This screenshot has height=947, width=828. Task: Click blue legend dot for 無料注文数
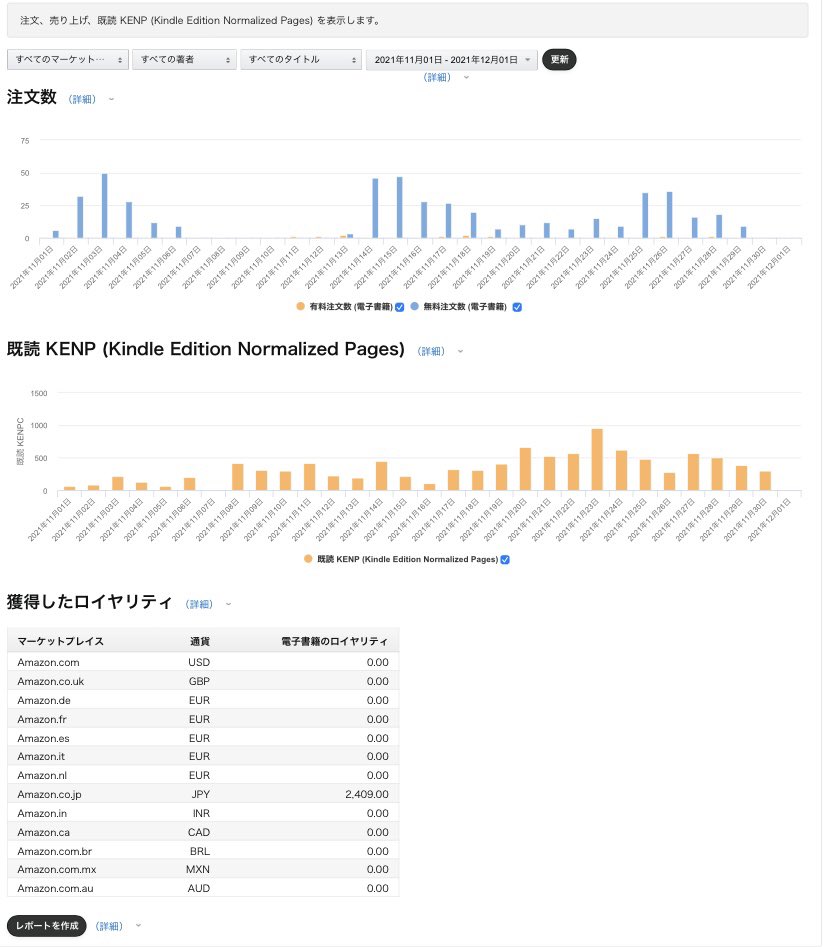coord(414,306)
